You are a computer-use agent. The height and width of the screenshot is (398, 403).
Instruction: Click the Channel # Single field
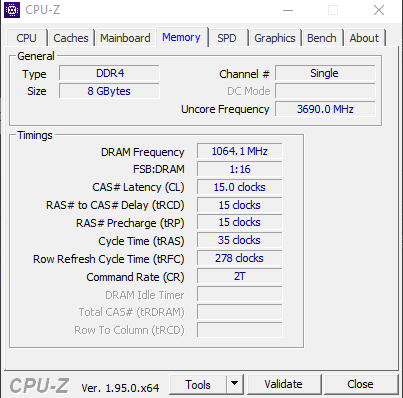tap(325, 73)
